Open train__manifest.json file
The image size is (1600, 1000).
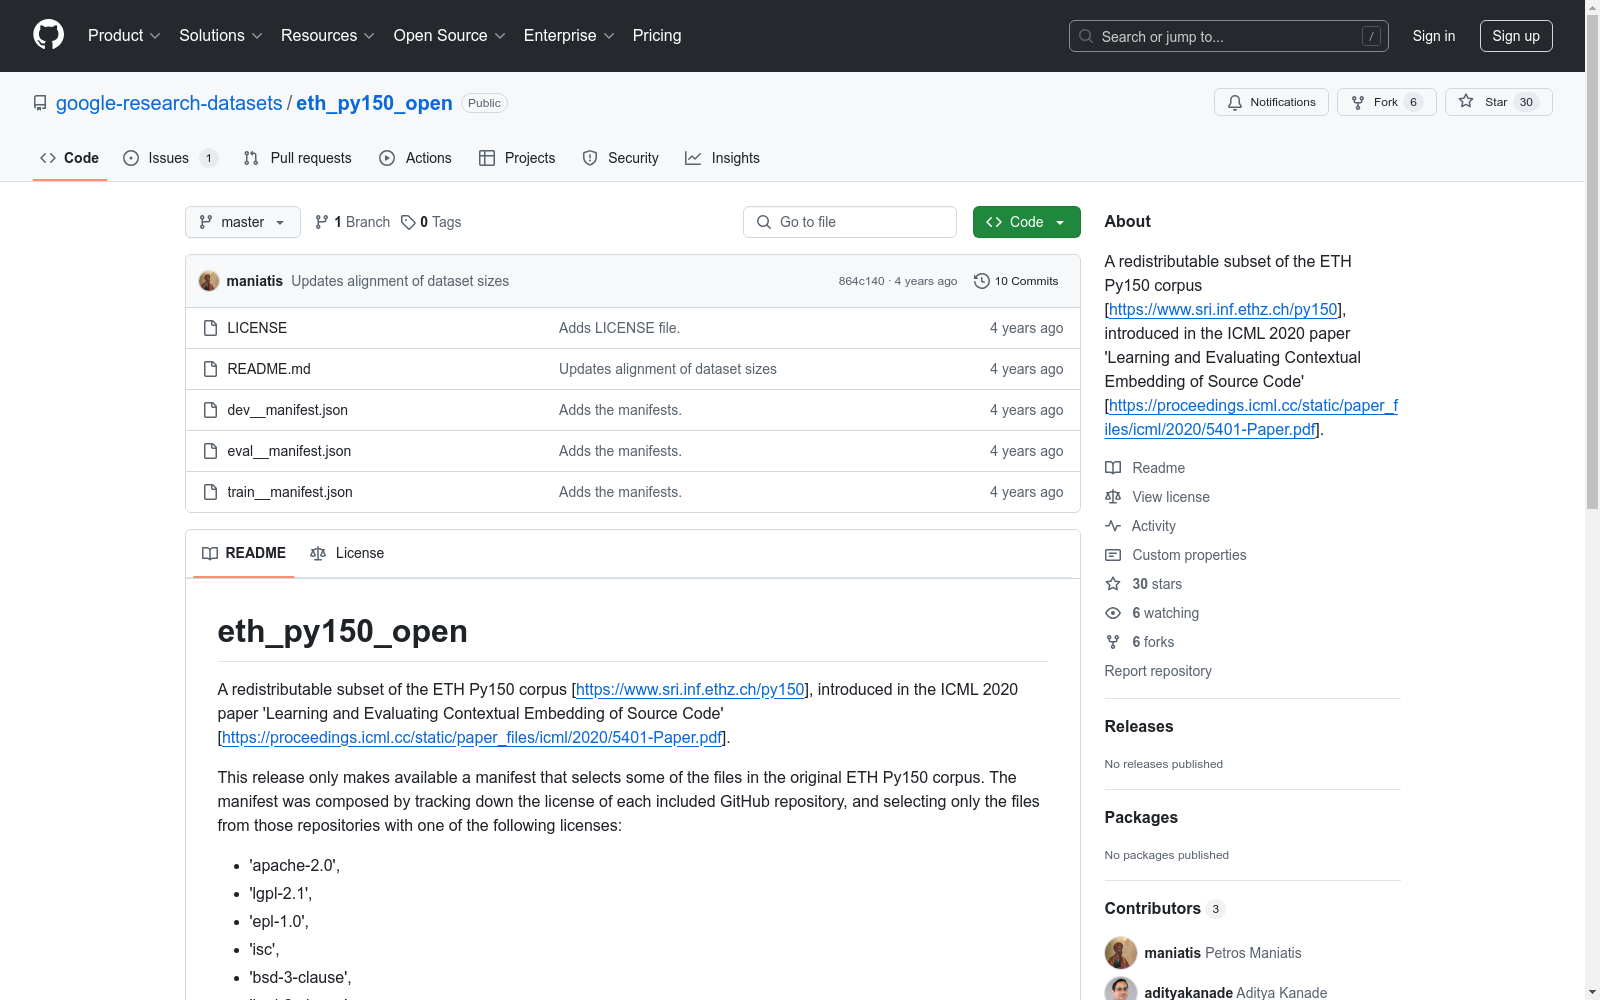coord(290,492)
